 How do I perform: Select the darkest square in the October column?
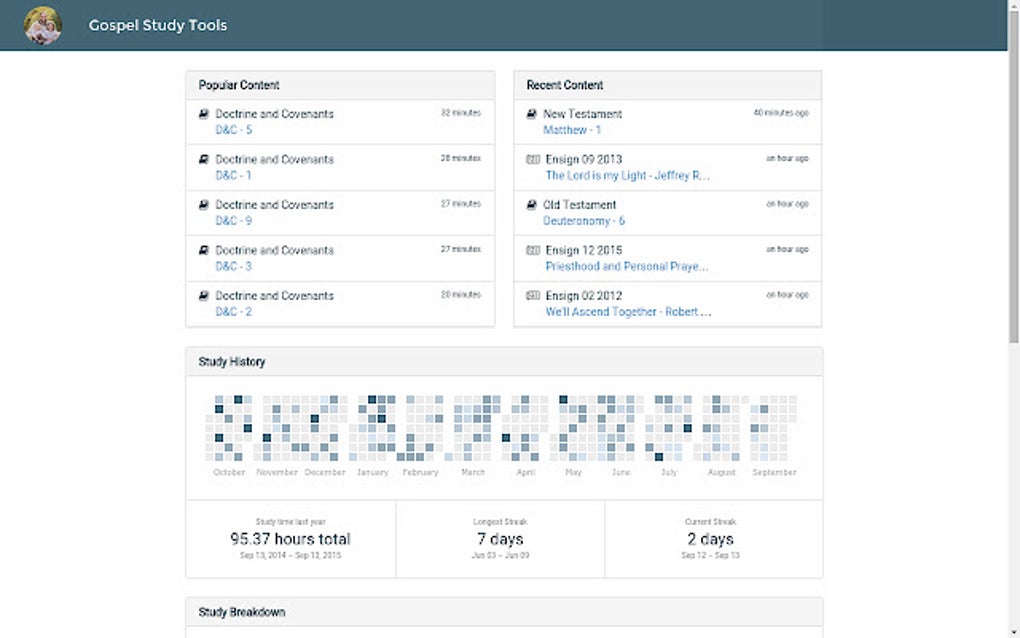pos(238,400)
